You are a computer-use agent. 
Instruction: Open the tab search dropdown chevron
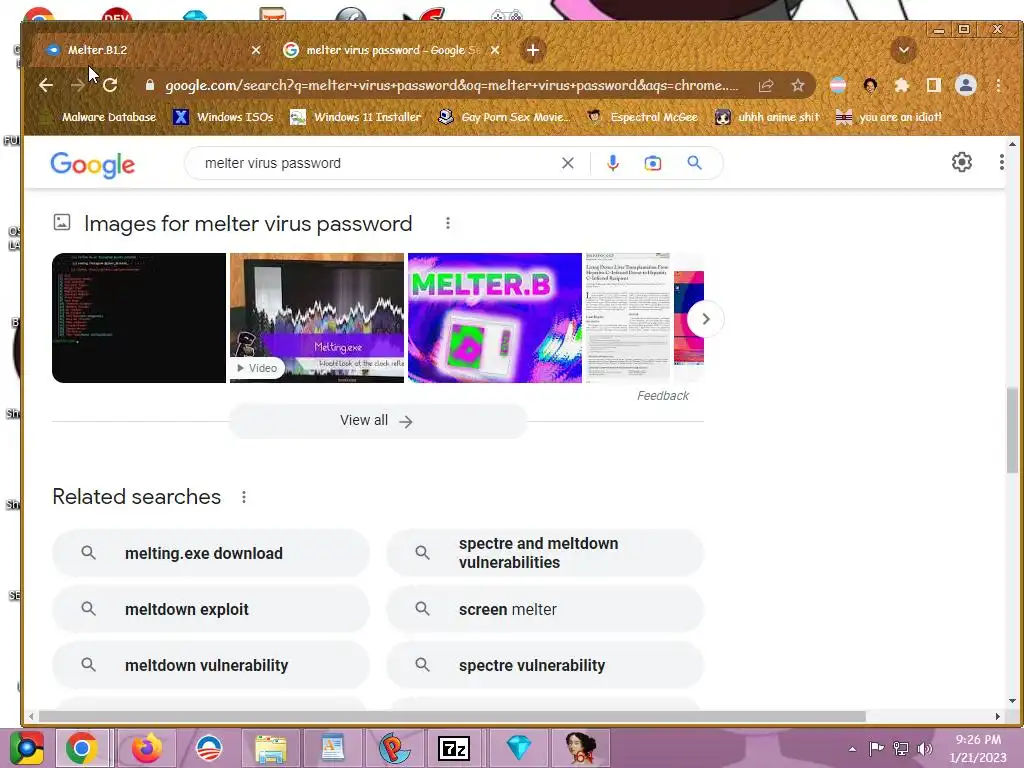[x=904, y=50]
